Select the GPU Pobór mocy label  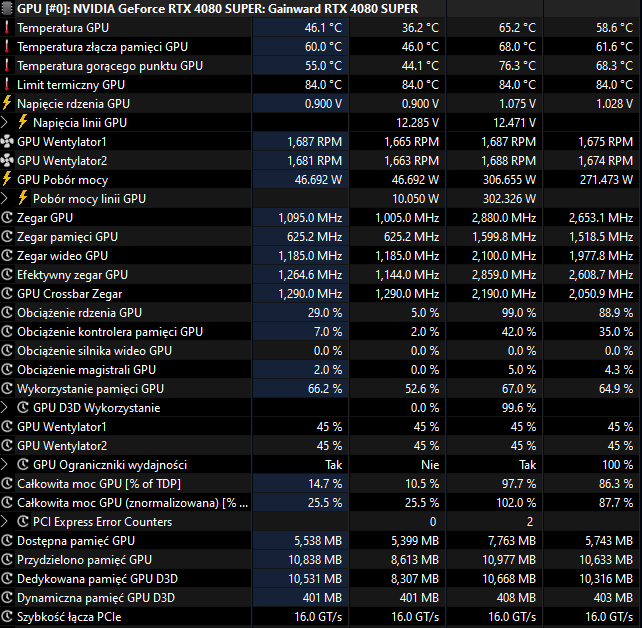[63, 180]
